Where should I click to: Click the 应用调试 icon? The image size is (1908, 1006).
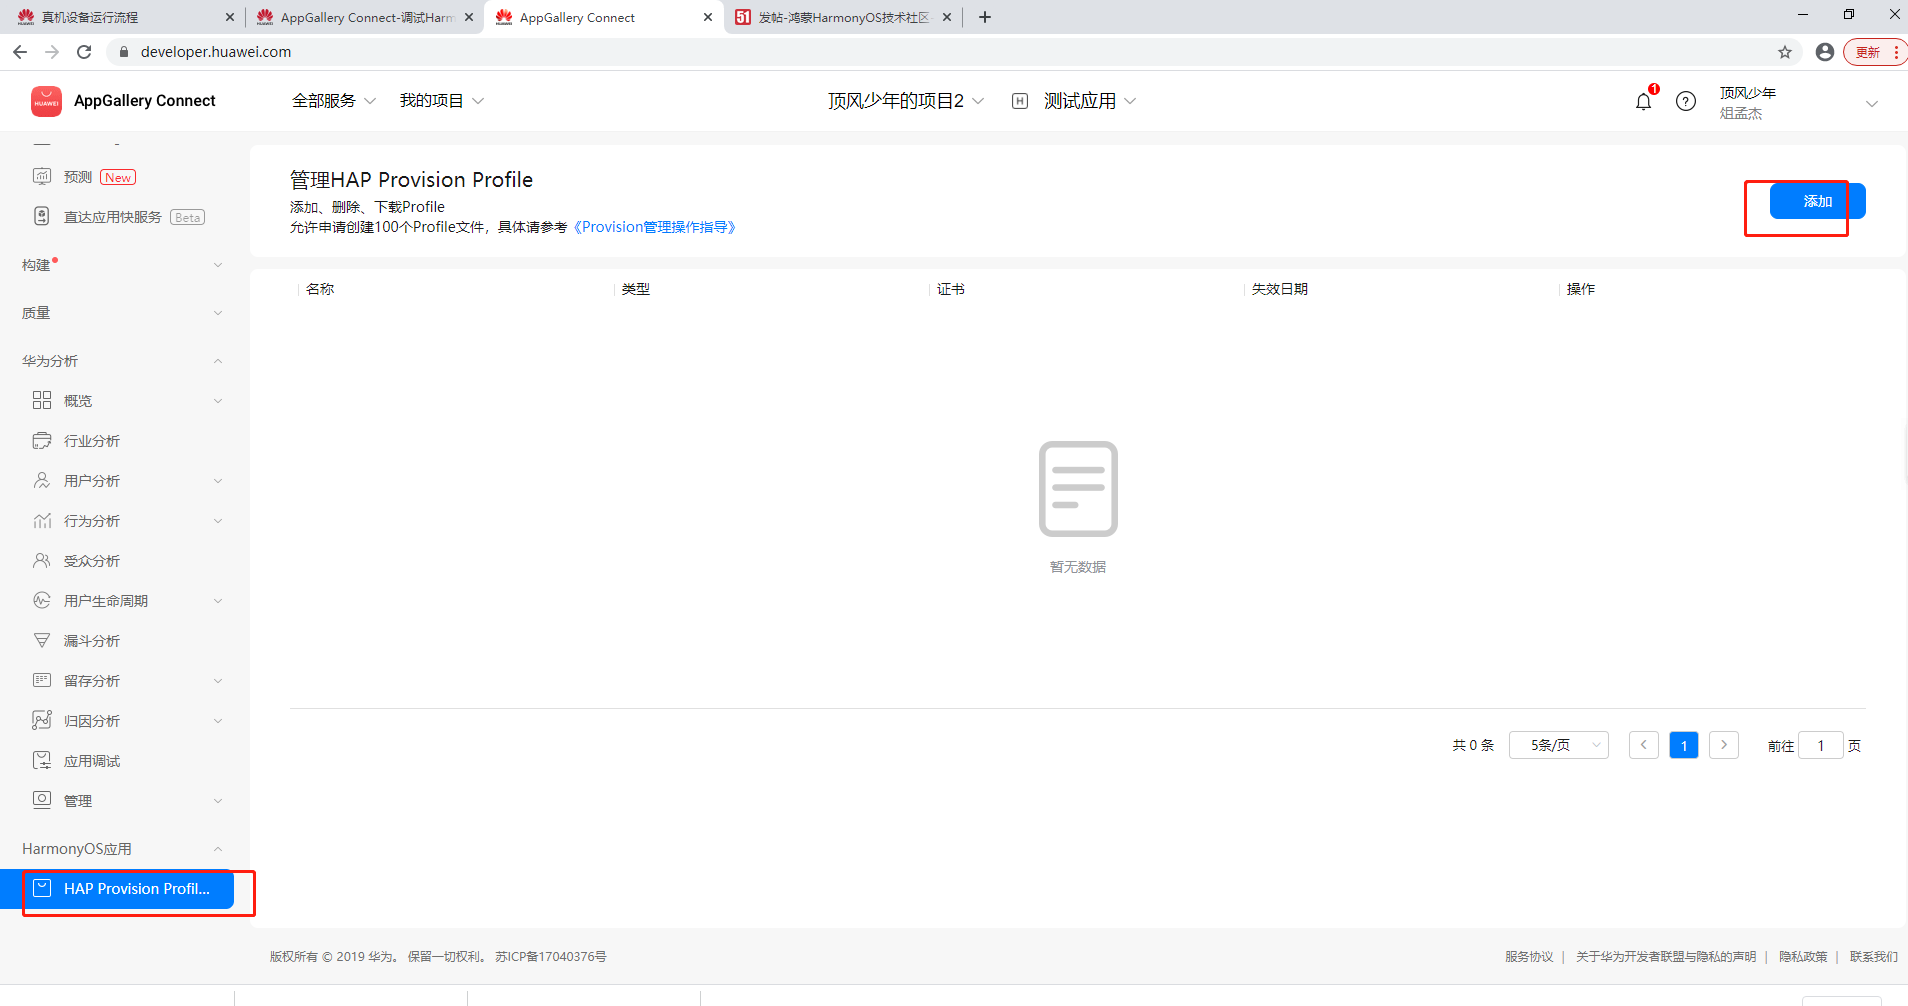(42, 761)
